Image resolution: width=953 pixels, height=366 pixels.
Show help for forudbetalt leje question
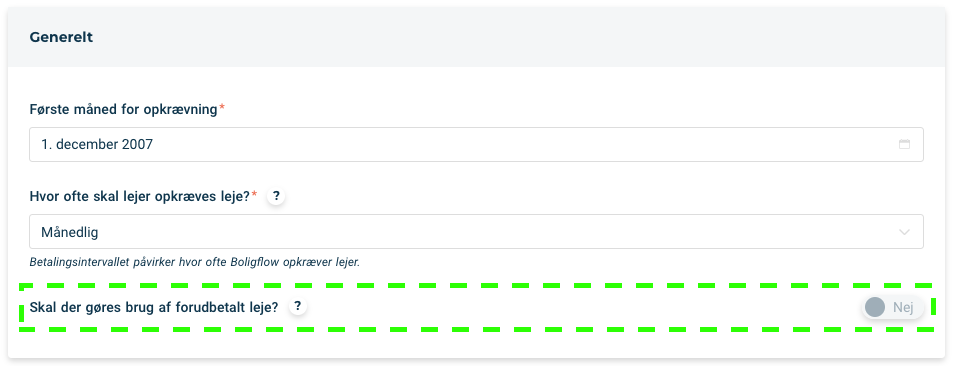point(297,306)
